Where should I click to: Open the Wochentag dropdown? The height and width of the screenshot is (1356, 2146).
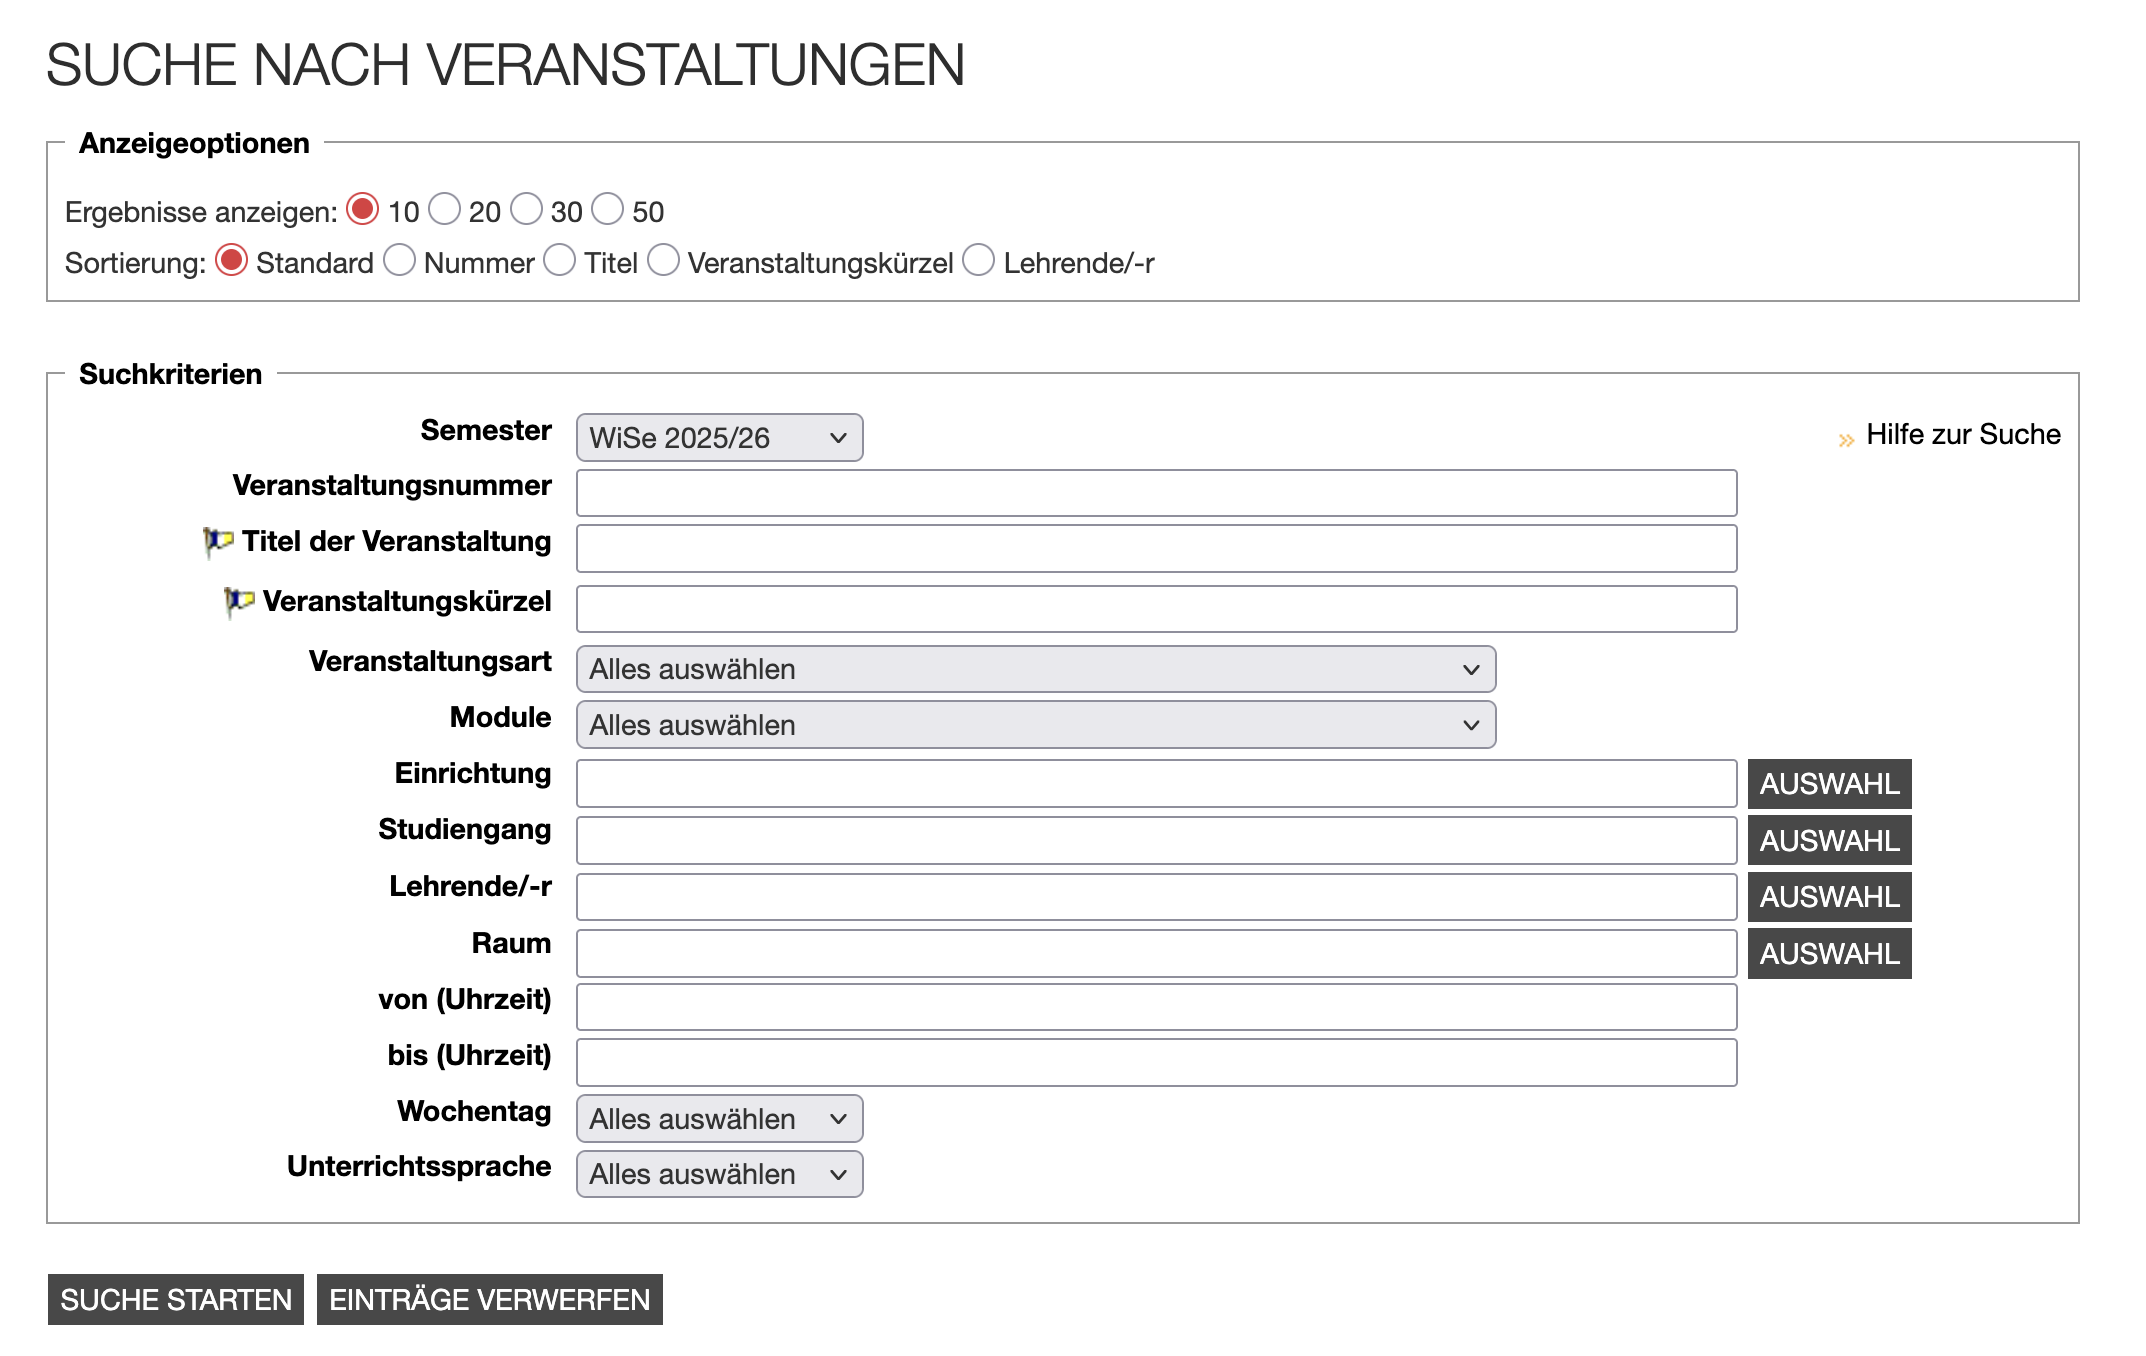tap(718, 1119)
